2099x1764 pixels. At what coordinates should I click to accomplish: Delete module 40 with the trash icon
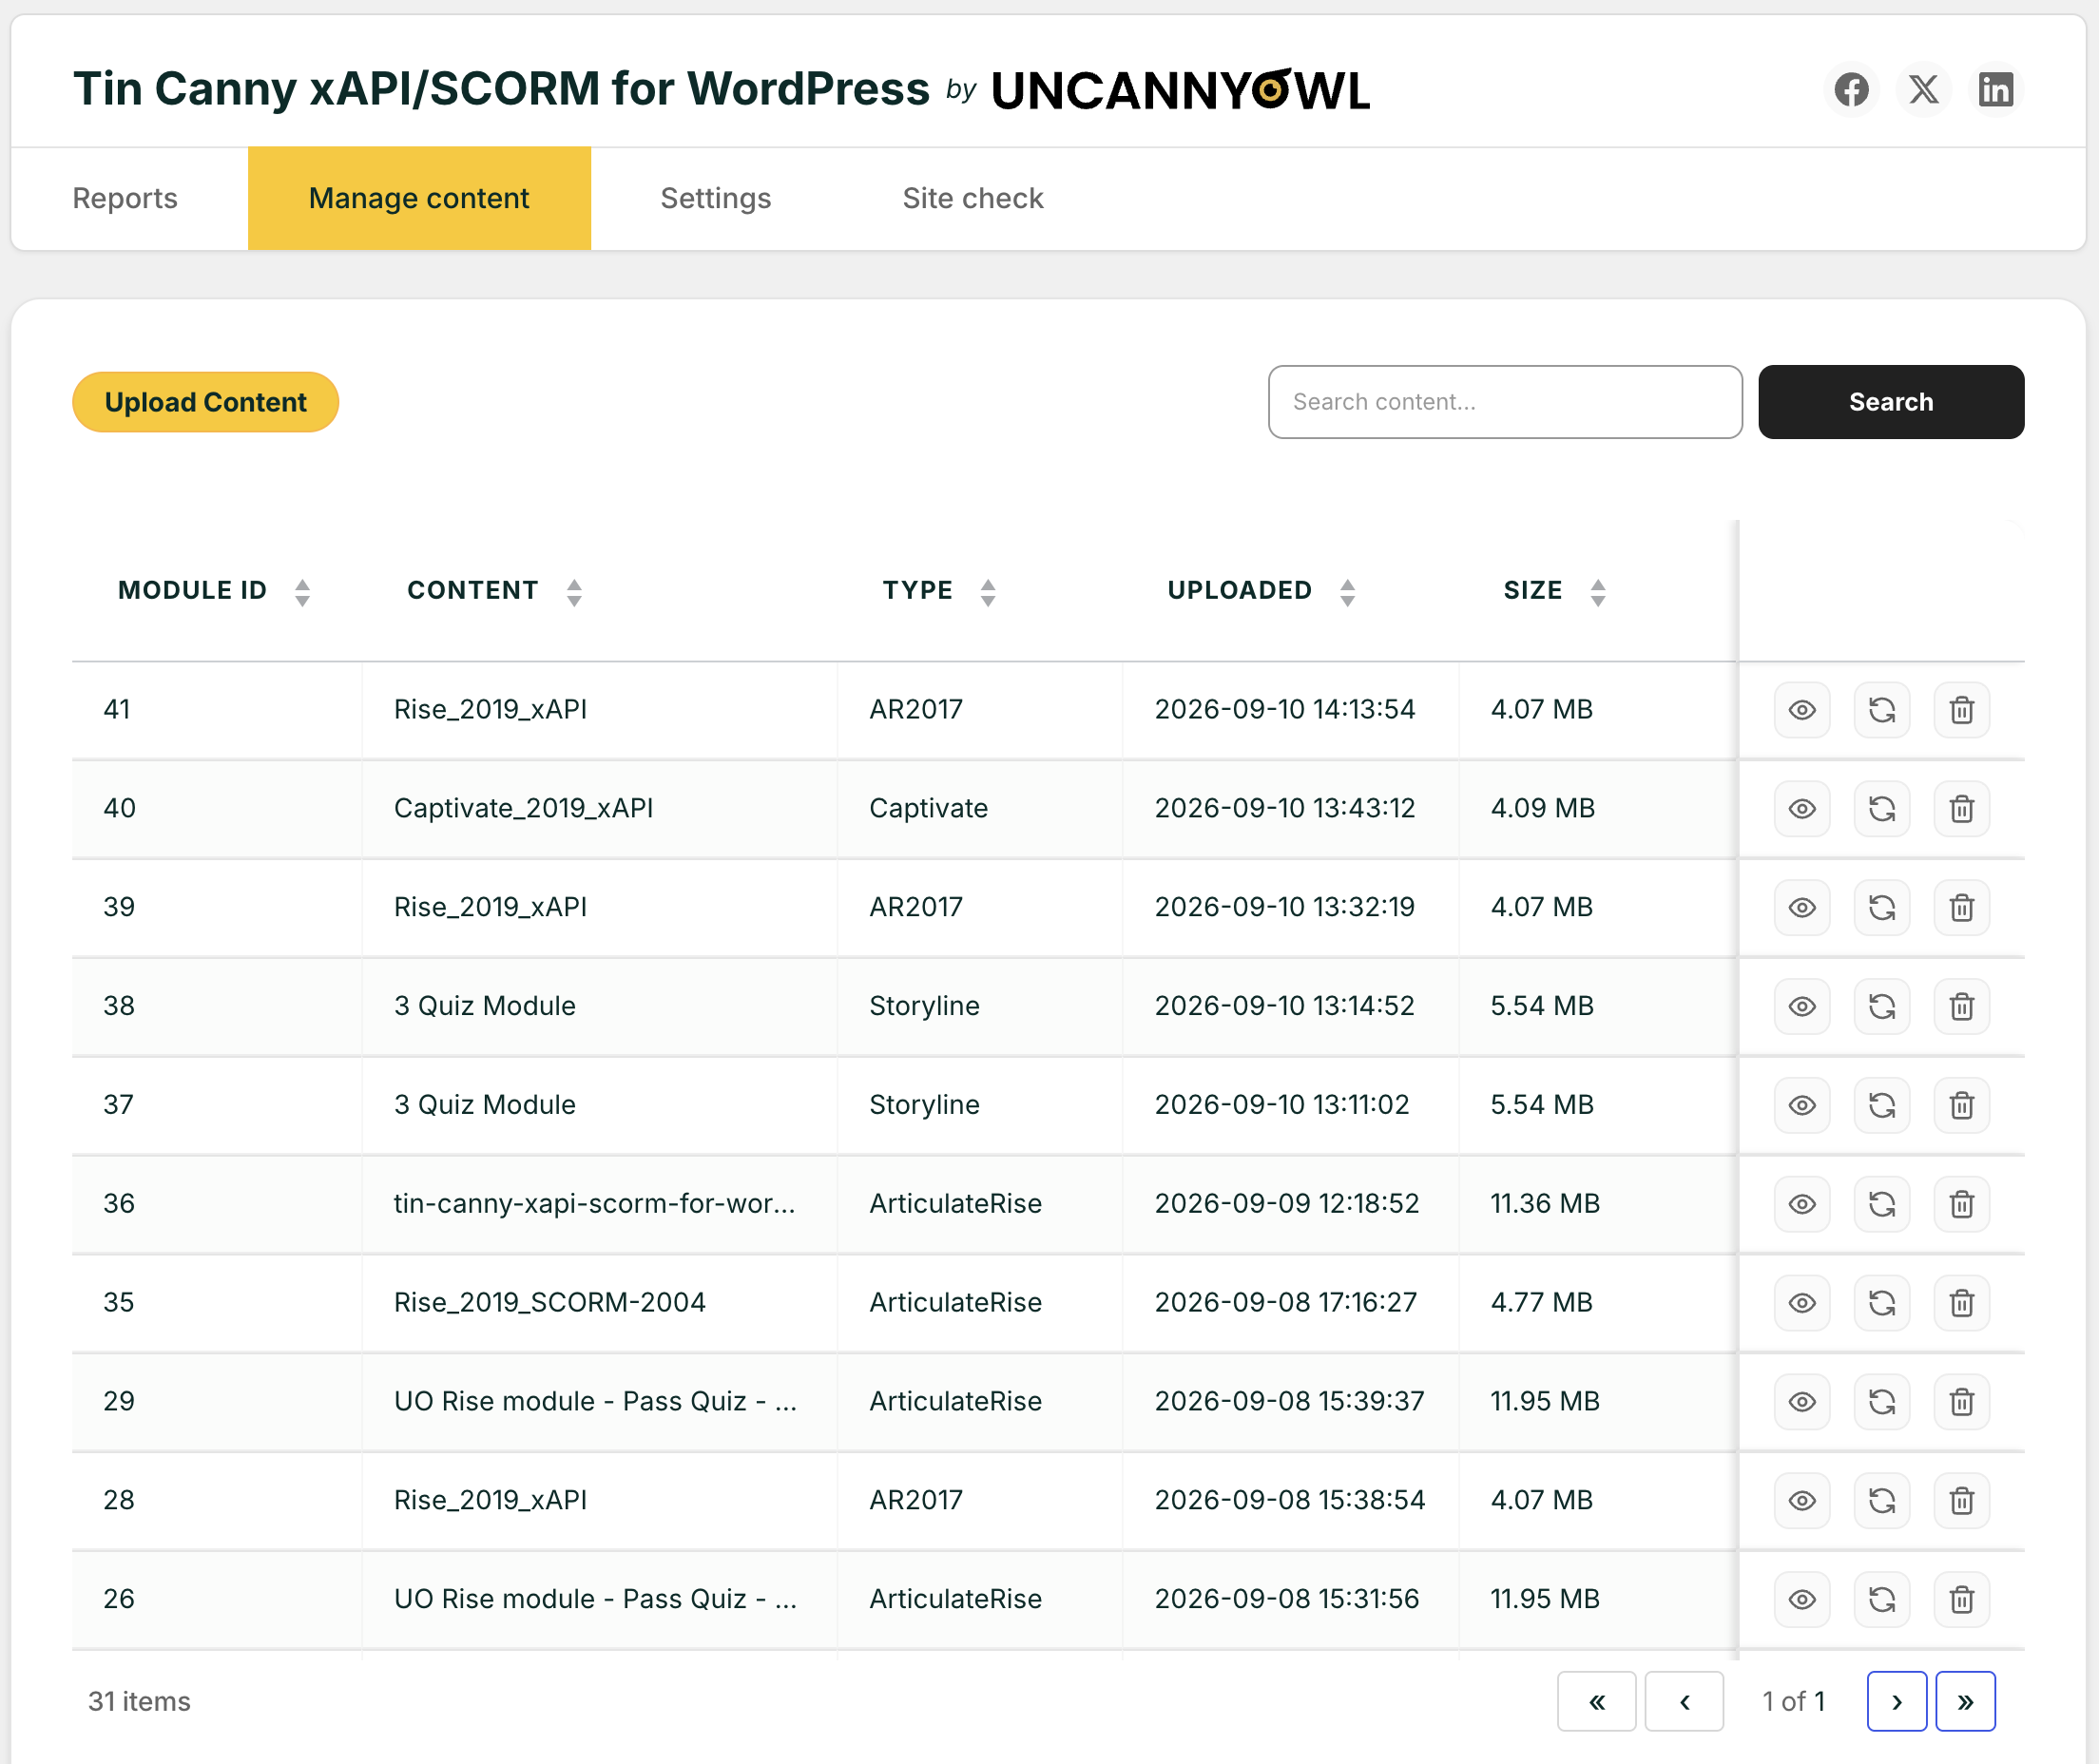point(1962,809)
